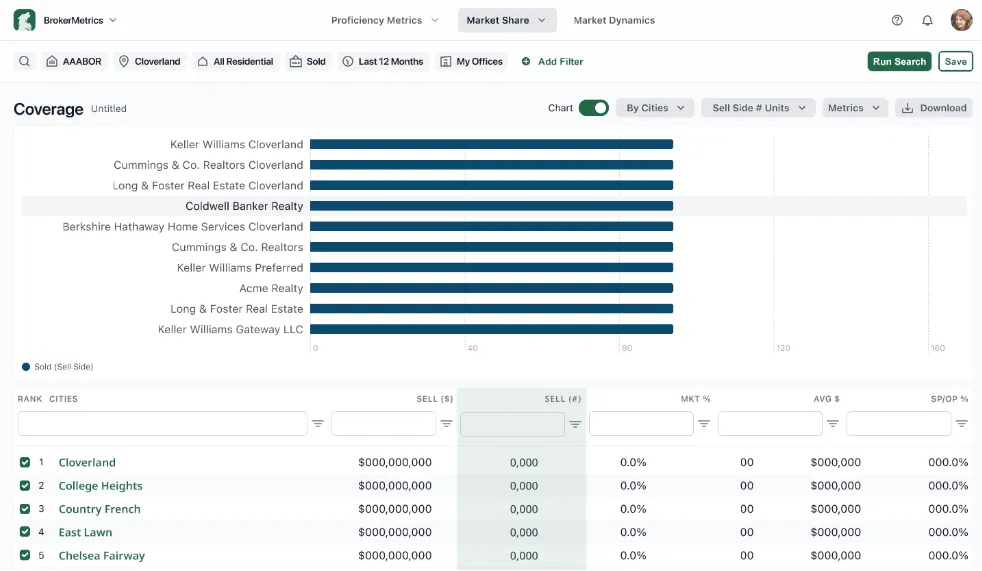Click the Untitled report name
This screenshot has width=982, height=571.
pyautogui.click(x=109, y=108)
